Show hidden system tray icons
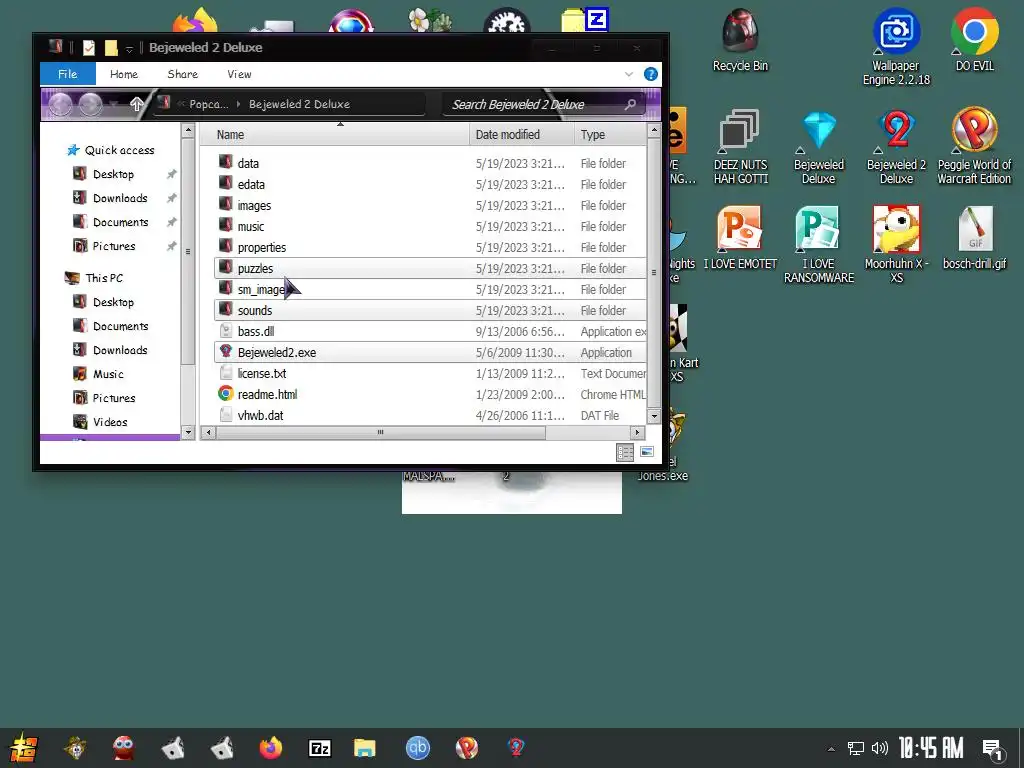 [x=831, y=748]
